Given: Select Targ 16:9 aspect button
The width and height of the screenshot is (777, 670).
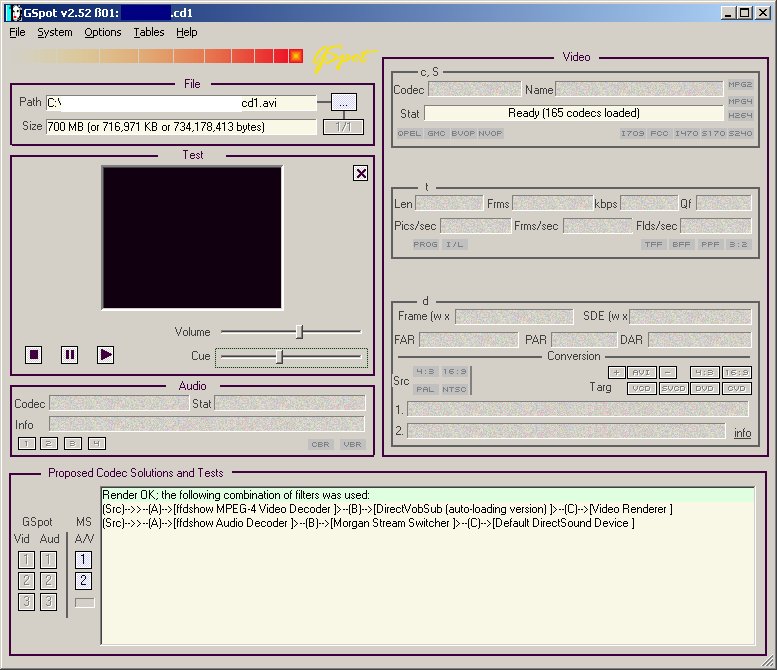Looking at the screenshot, I should click(x=737, y=373).
